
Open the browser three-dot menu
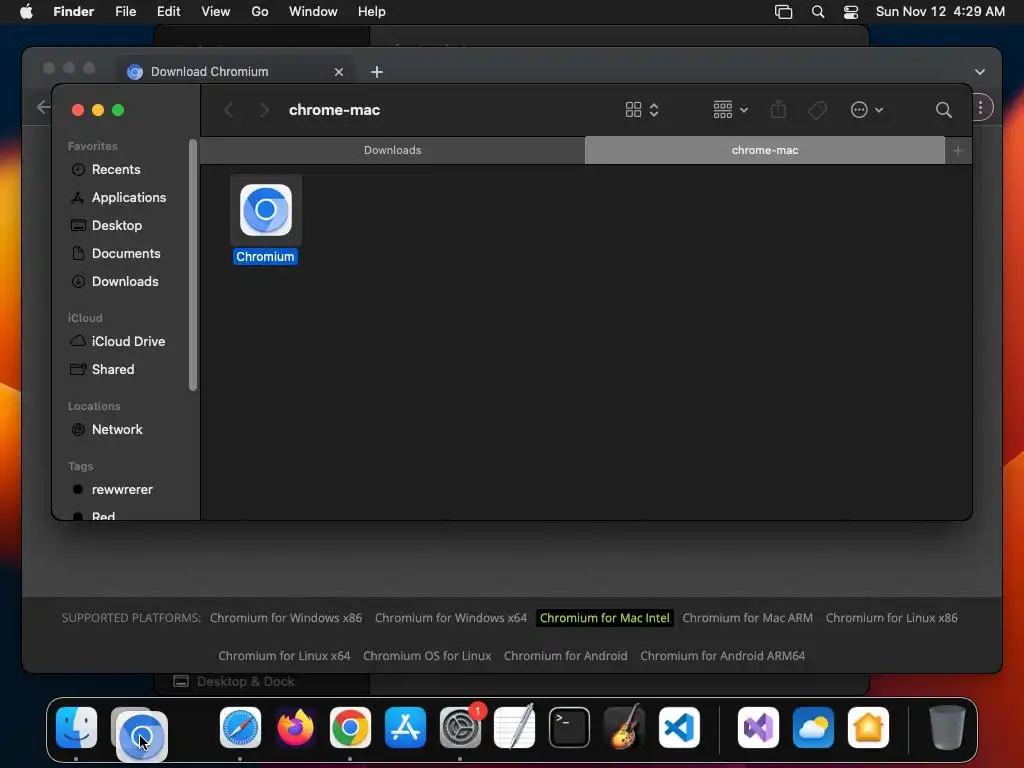tap(980, 108)
